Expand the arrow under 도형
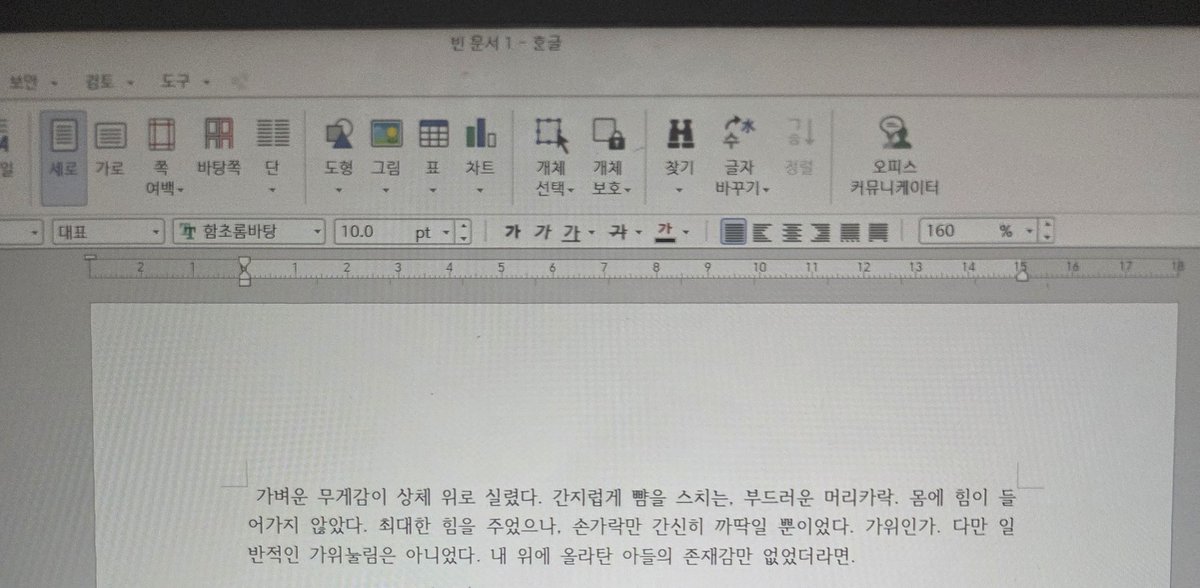1200x588 pixels. [339, 189]
